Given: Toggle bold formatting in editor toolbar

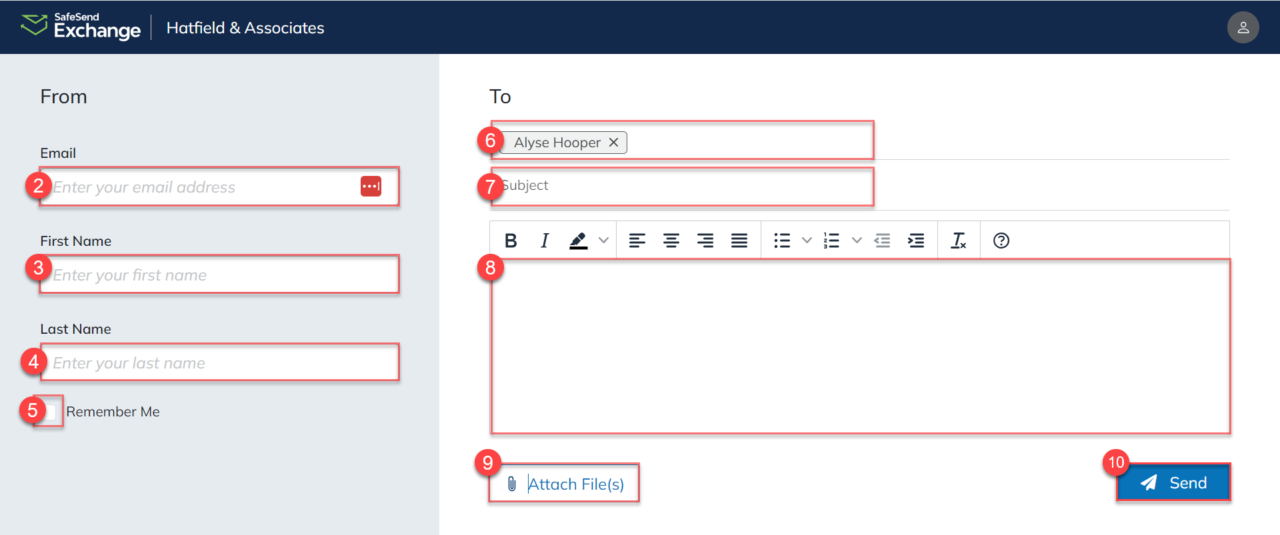Looking at the screenshot, I should (x=511, y=241).
